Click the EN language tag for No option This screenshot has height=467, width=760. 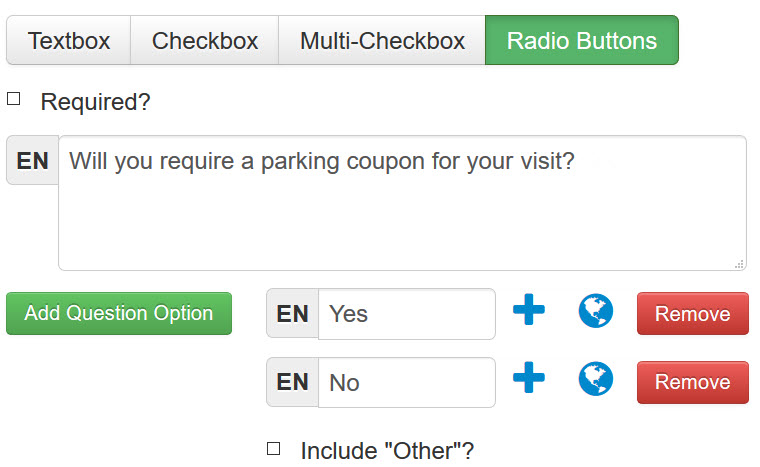(292, 382)
